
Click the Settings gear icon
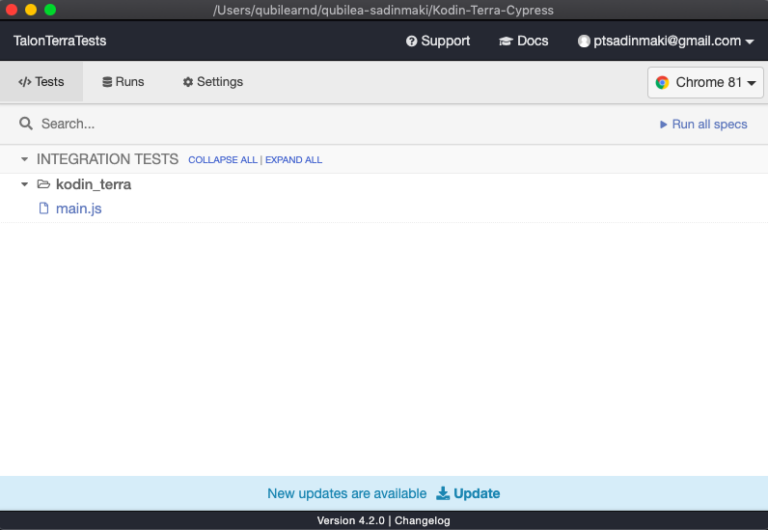188,82
